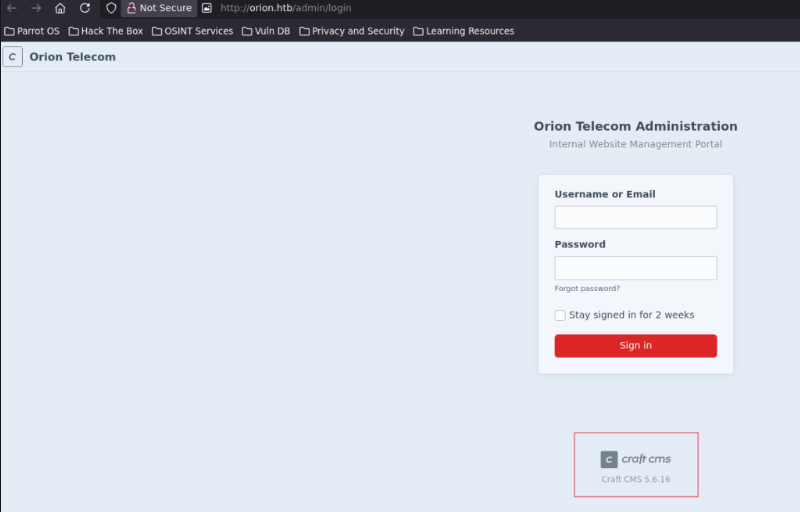Click the Not Secure padlock indicator

[x=159, y=8]
